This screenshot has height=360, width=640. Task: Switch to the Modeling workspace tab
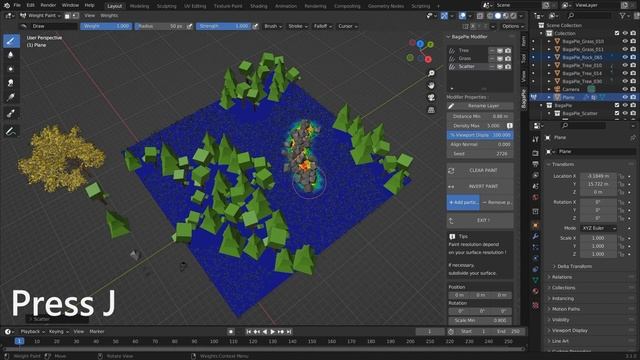pos(139,6)
